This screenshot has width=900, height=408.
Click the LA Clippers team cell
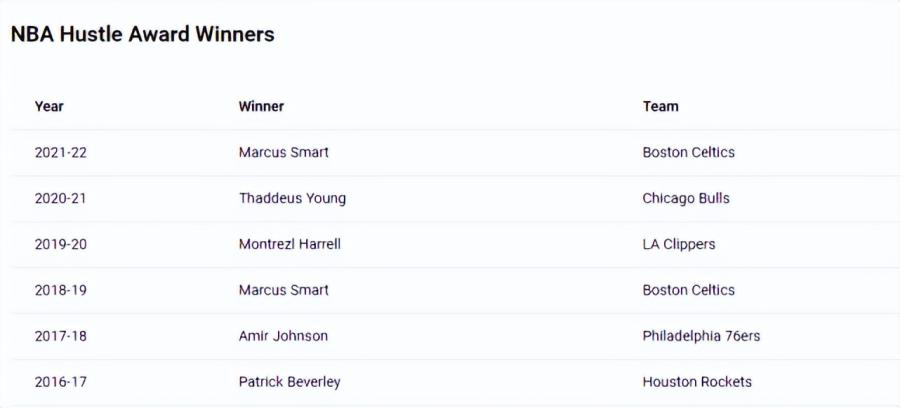click(678, 244)
